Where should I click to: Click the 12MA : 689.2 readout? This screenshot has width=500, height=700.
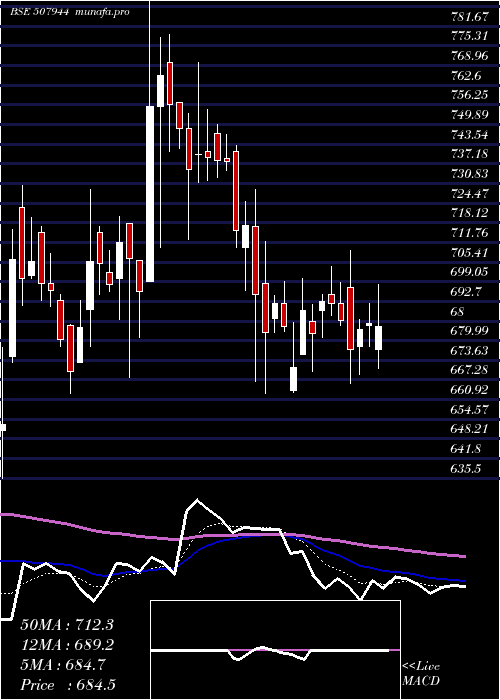pyautogui.click(x=67, y=645)
